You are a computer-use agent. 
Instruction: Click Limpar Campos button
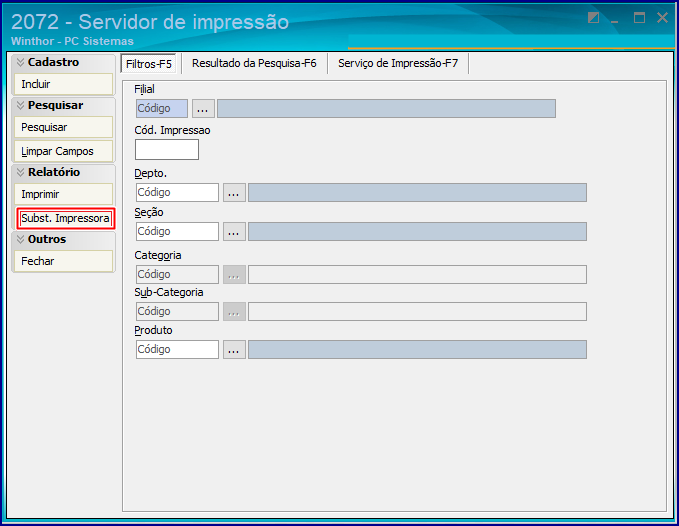pyautogui.click(x=64, y=151)
